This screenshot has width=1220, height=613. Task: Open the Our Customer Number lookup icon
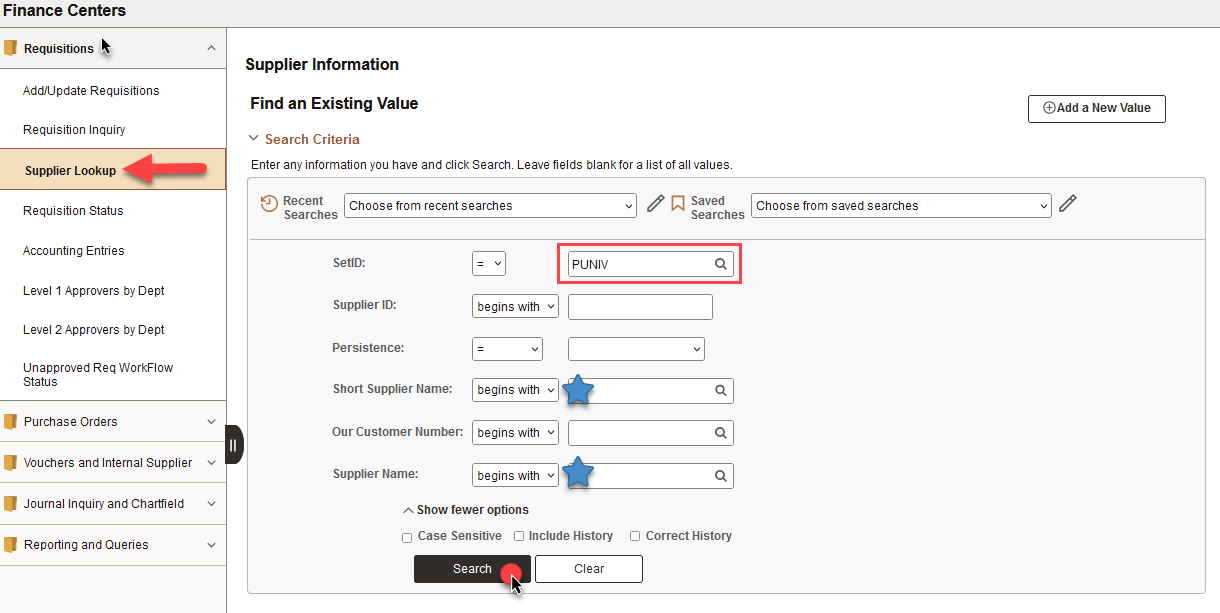tap(720, 433)
